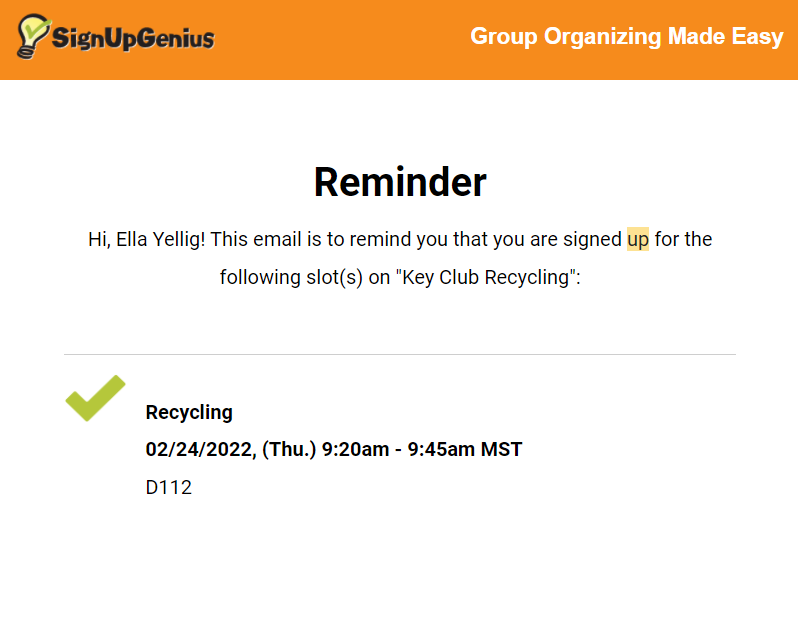Click the word "following" in the message

pyautogui.click(x=256, y=278)
